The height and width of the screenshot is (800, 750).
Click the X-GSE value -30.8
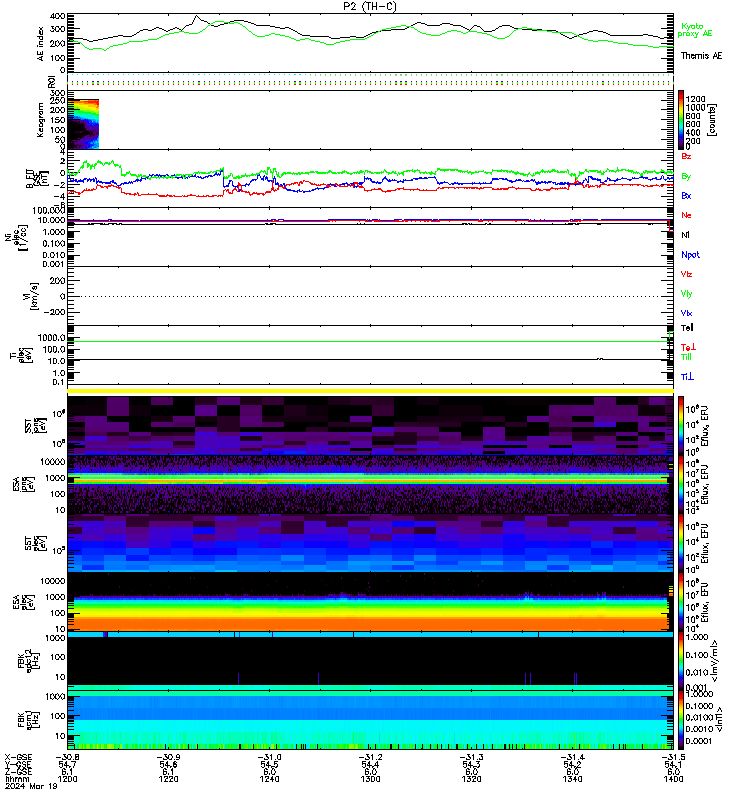tap(67, 758)
